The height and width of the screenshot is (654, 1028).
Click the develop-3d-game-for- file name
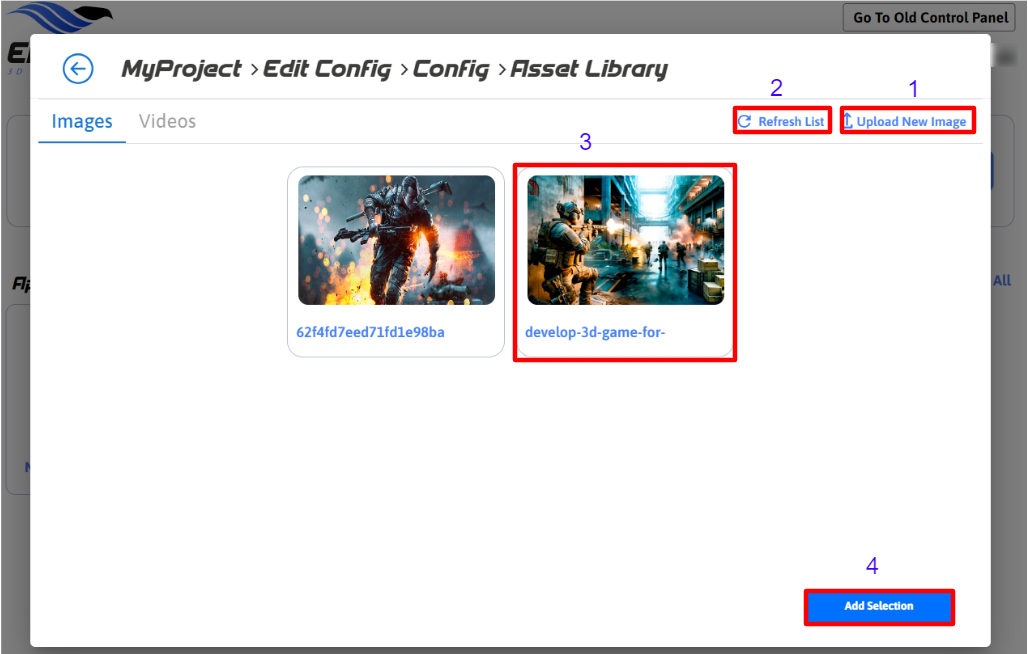(x=595, y=332)
